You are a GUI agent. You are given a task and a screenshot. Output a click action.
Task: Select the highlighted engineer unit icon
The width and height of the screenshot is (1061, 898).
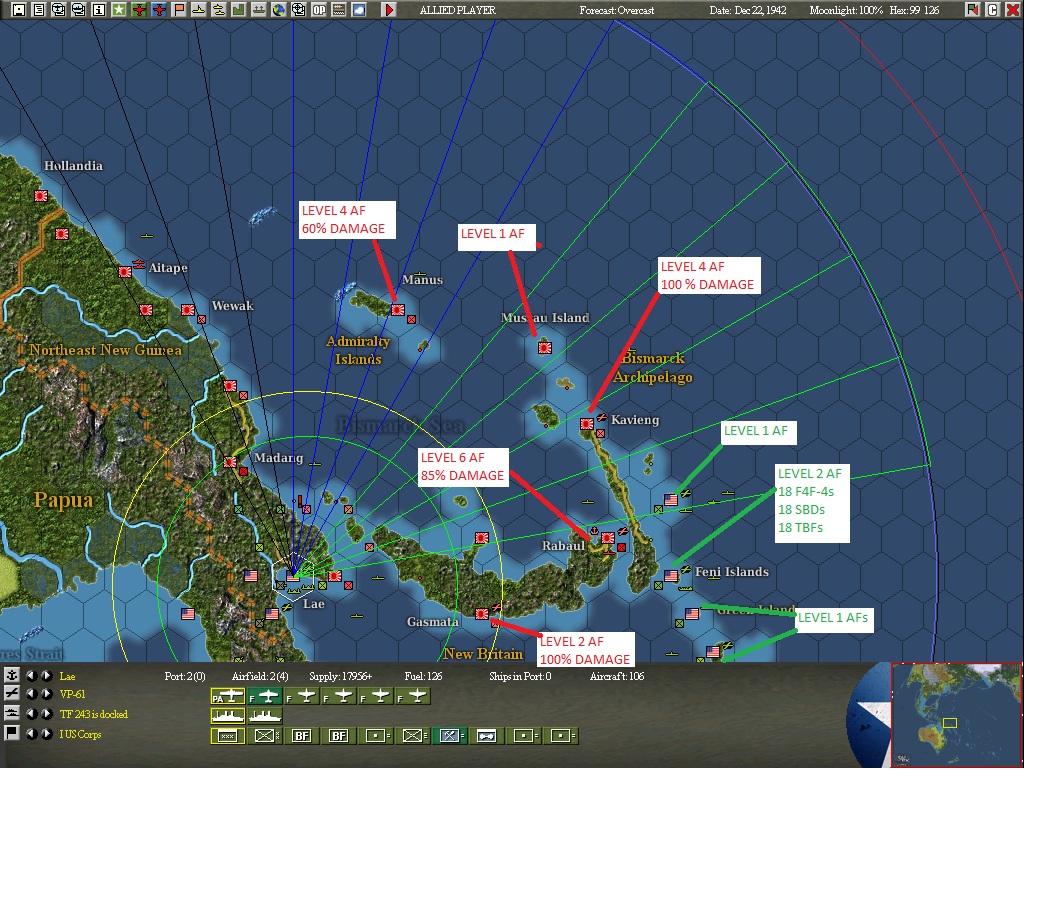point(450,736)
